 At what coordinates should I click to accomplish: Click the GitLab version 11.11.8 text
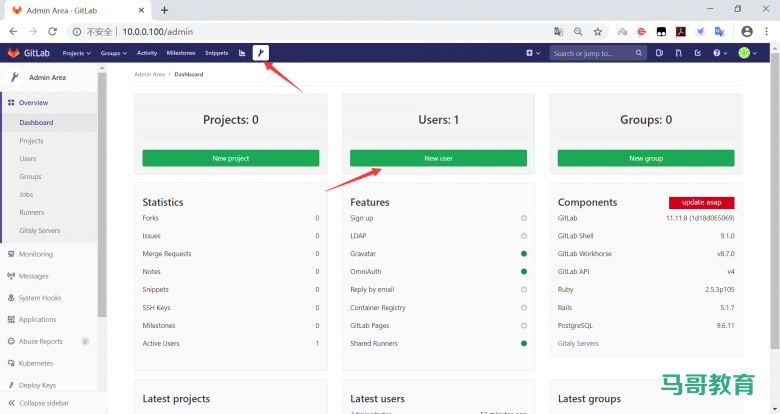click(x=700, y=218)
